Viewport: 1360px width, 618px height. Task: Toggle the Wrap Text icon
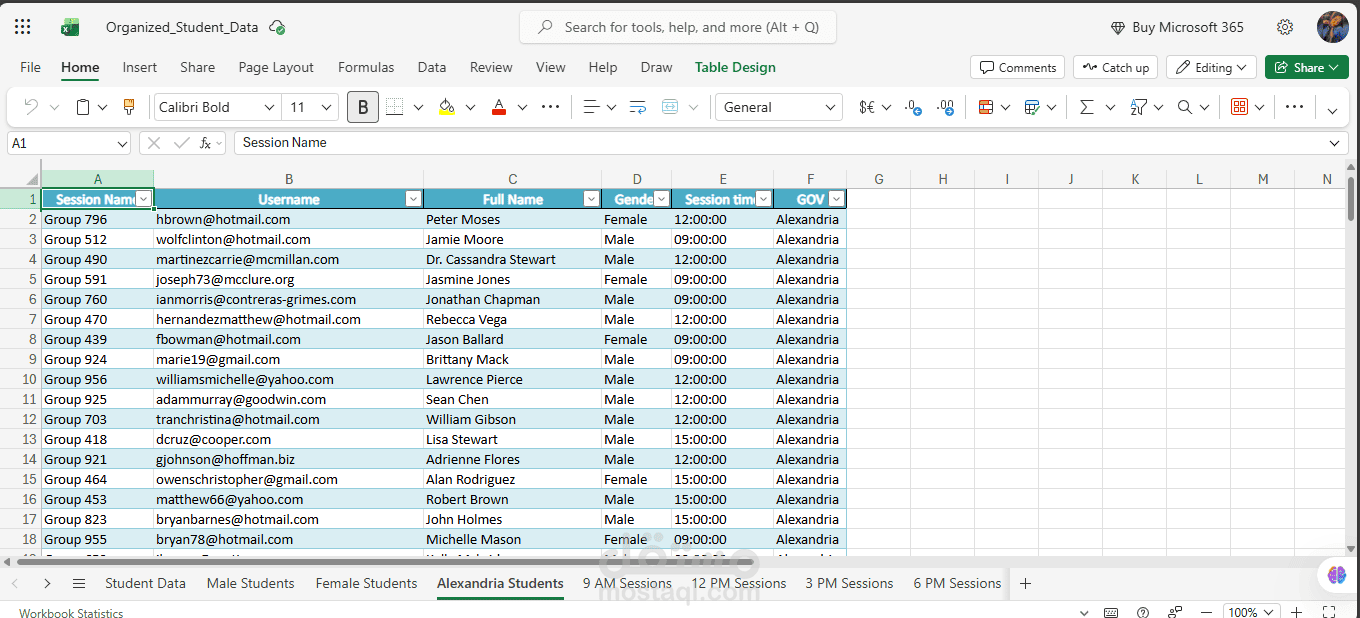click(637, 107)
